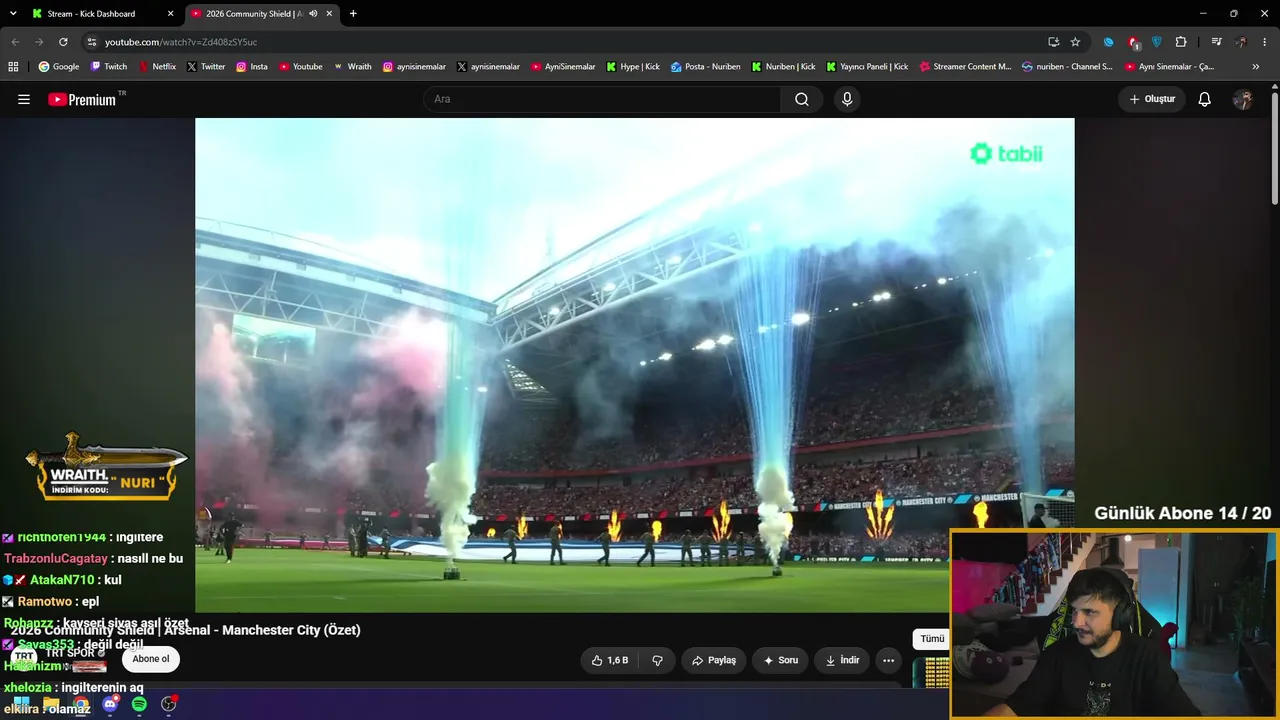Dislike the Community Shield video

click(658, 660)
